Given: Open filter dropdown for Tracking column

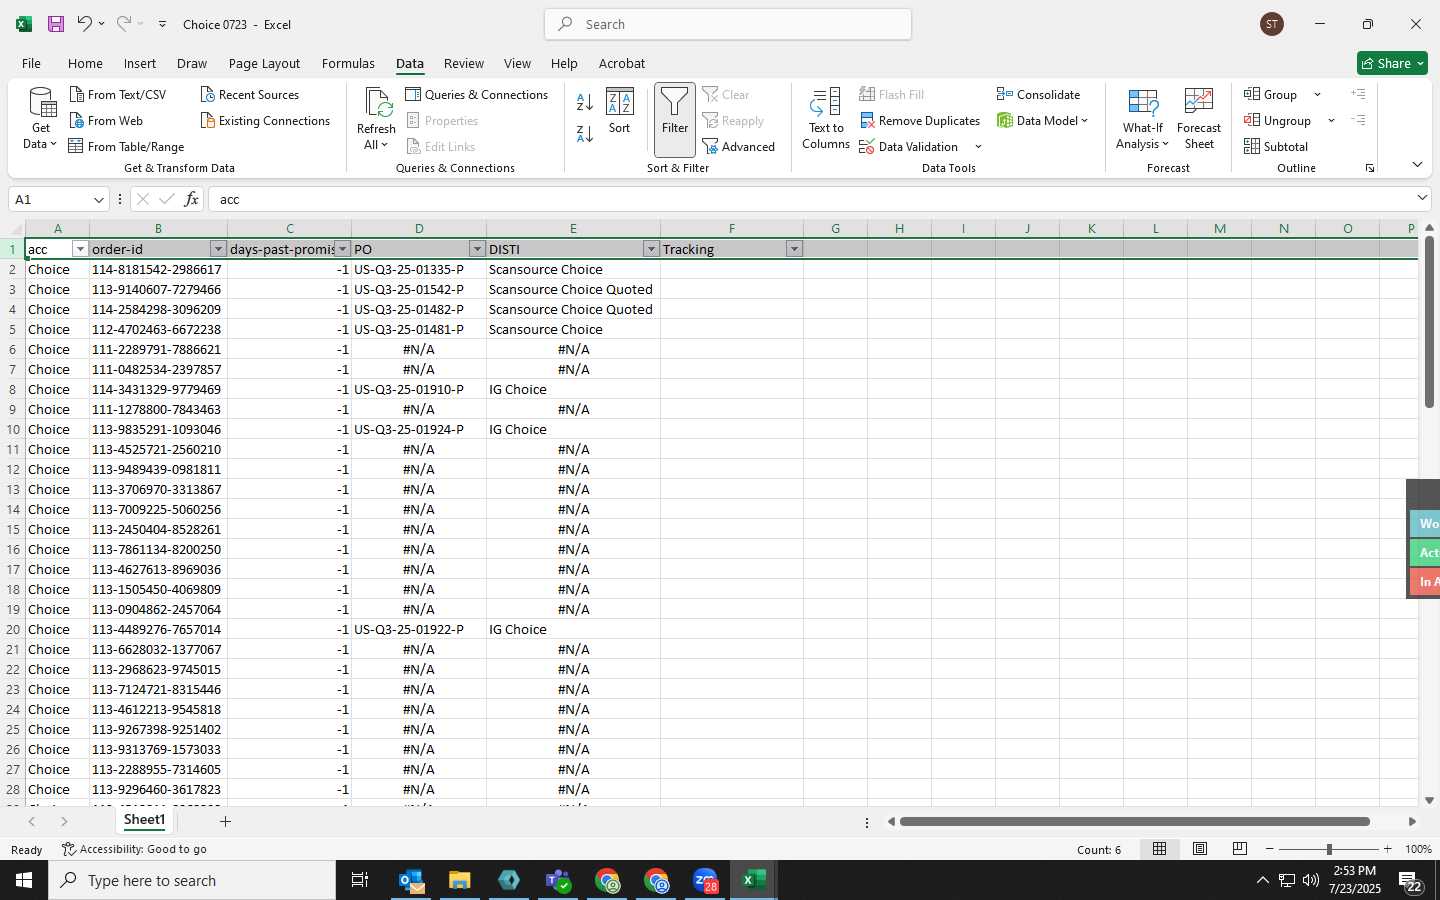Looking at the screenshot, I should 794,249.
